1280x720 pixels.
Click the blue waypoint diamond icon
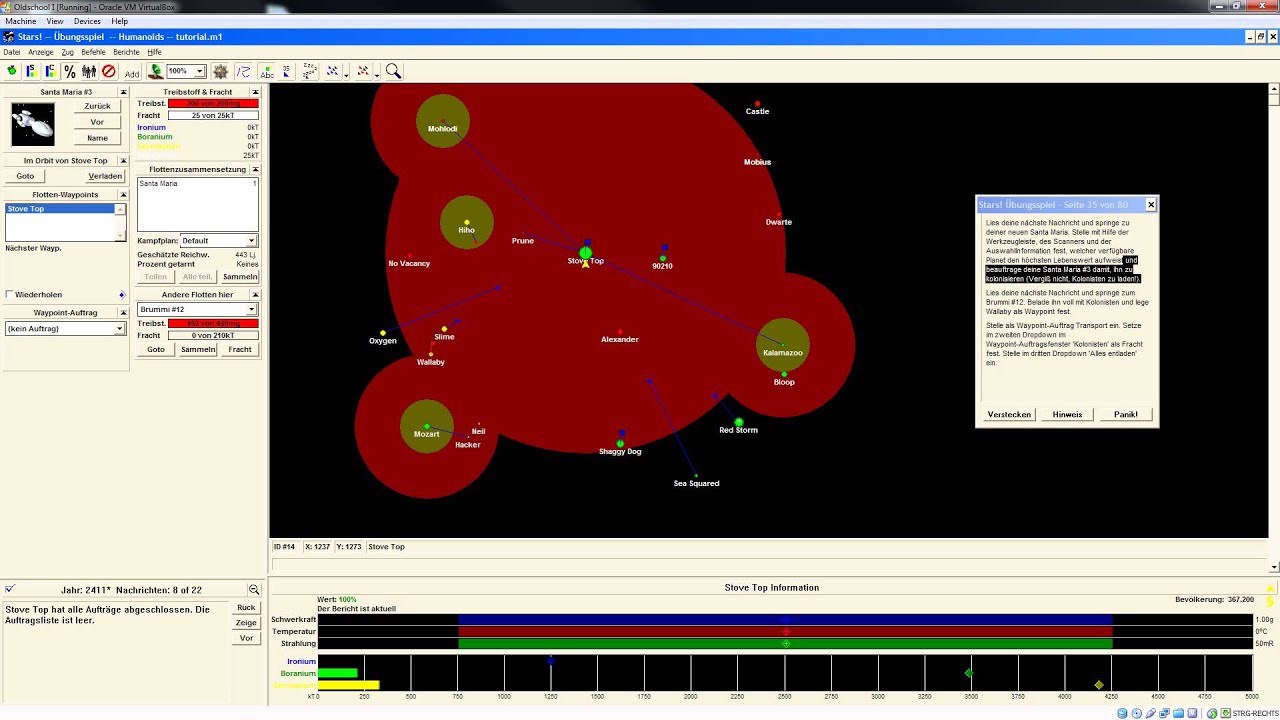pos(122,295)
